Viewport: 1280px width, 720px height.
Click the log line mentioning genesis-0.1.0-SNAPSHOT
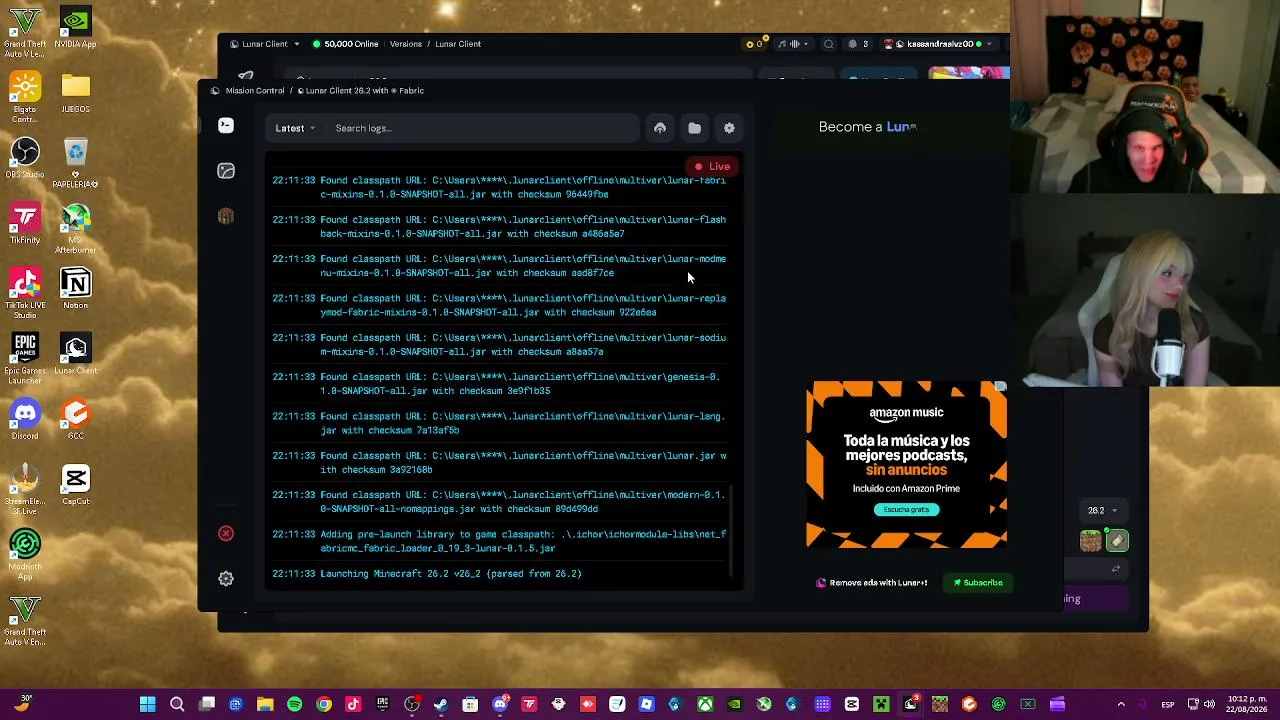coord(499,384)
